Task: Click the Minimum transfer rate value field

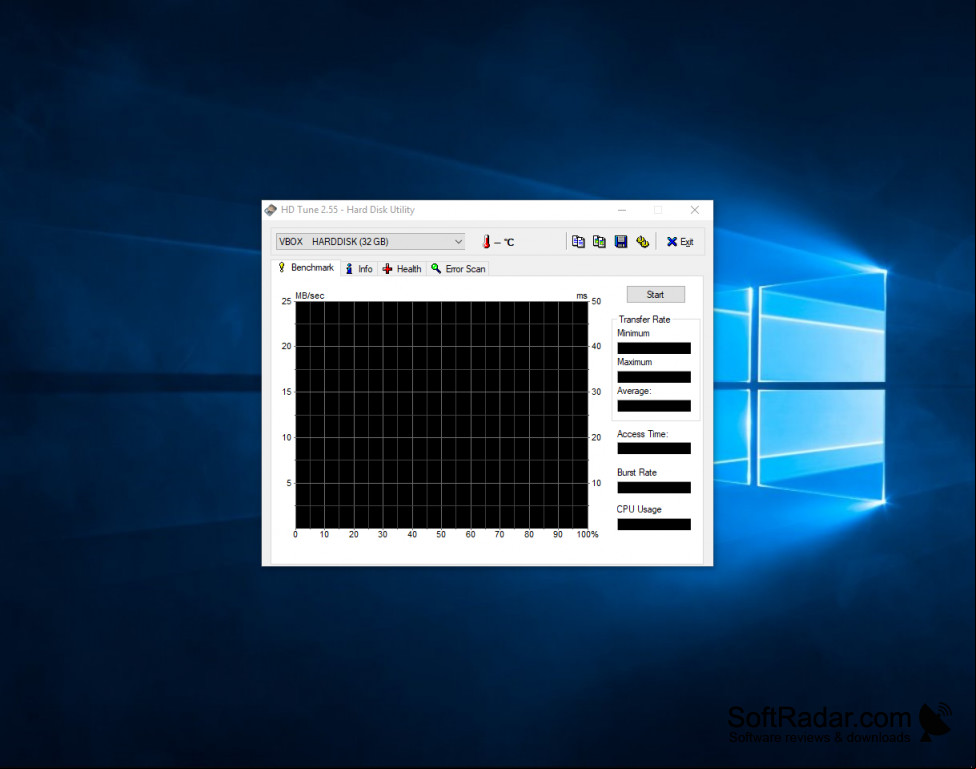Action: [654, 348]
